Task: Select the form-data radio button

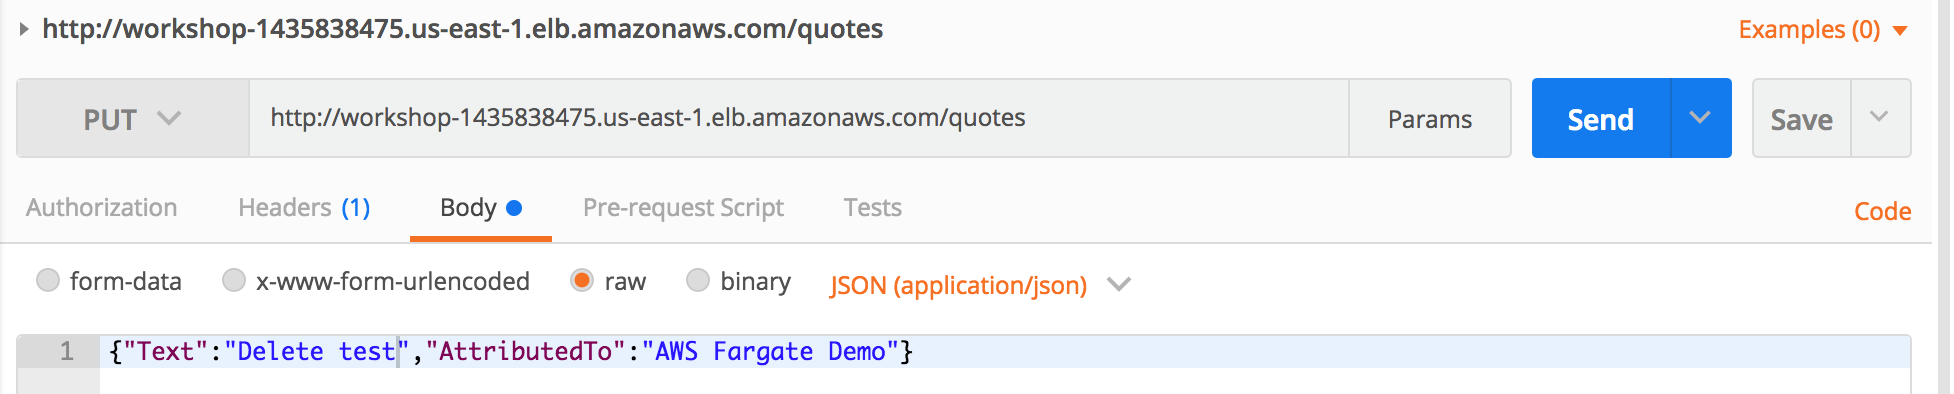Action: click(48, 280)
